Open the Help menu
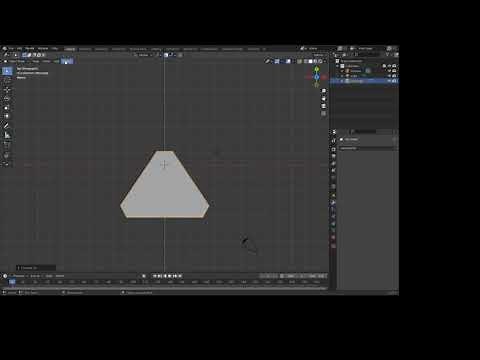Image resolution: width=480 pixels, height=360 pixels. [55, 49]
